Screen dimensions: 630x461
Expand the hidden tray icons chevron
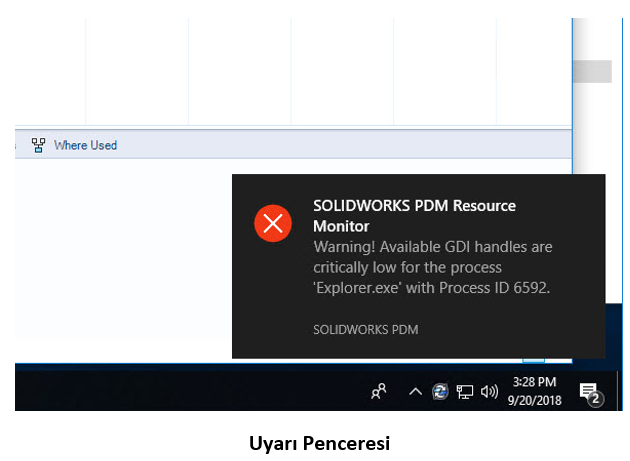pyautogui.click(x=415, y=392)
